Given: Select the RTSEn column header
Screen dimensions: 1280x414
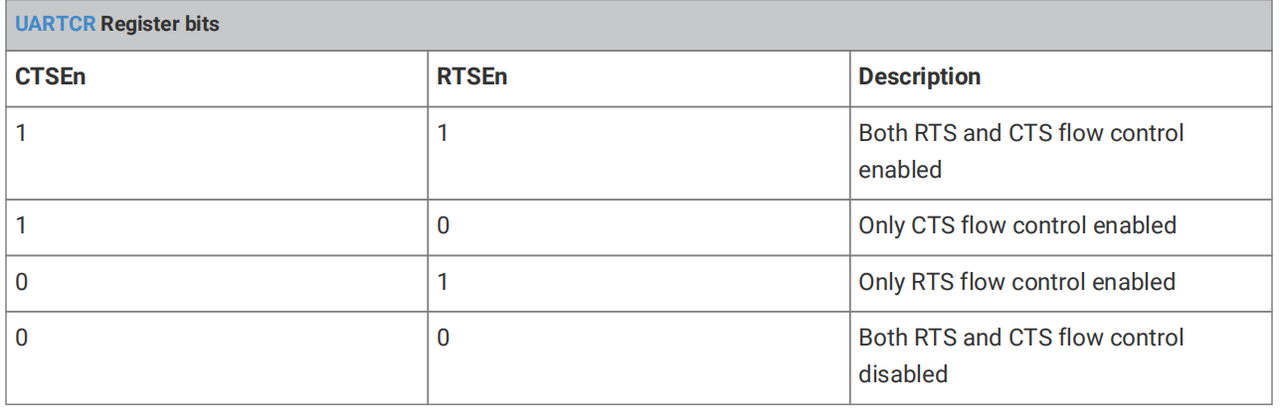Looking at the screenshot, I should click(472, 76).
